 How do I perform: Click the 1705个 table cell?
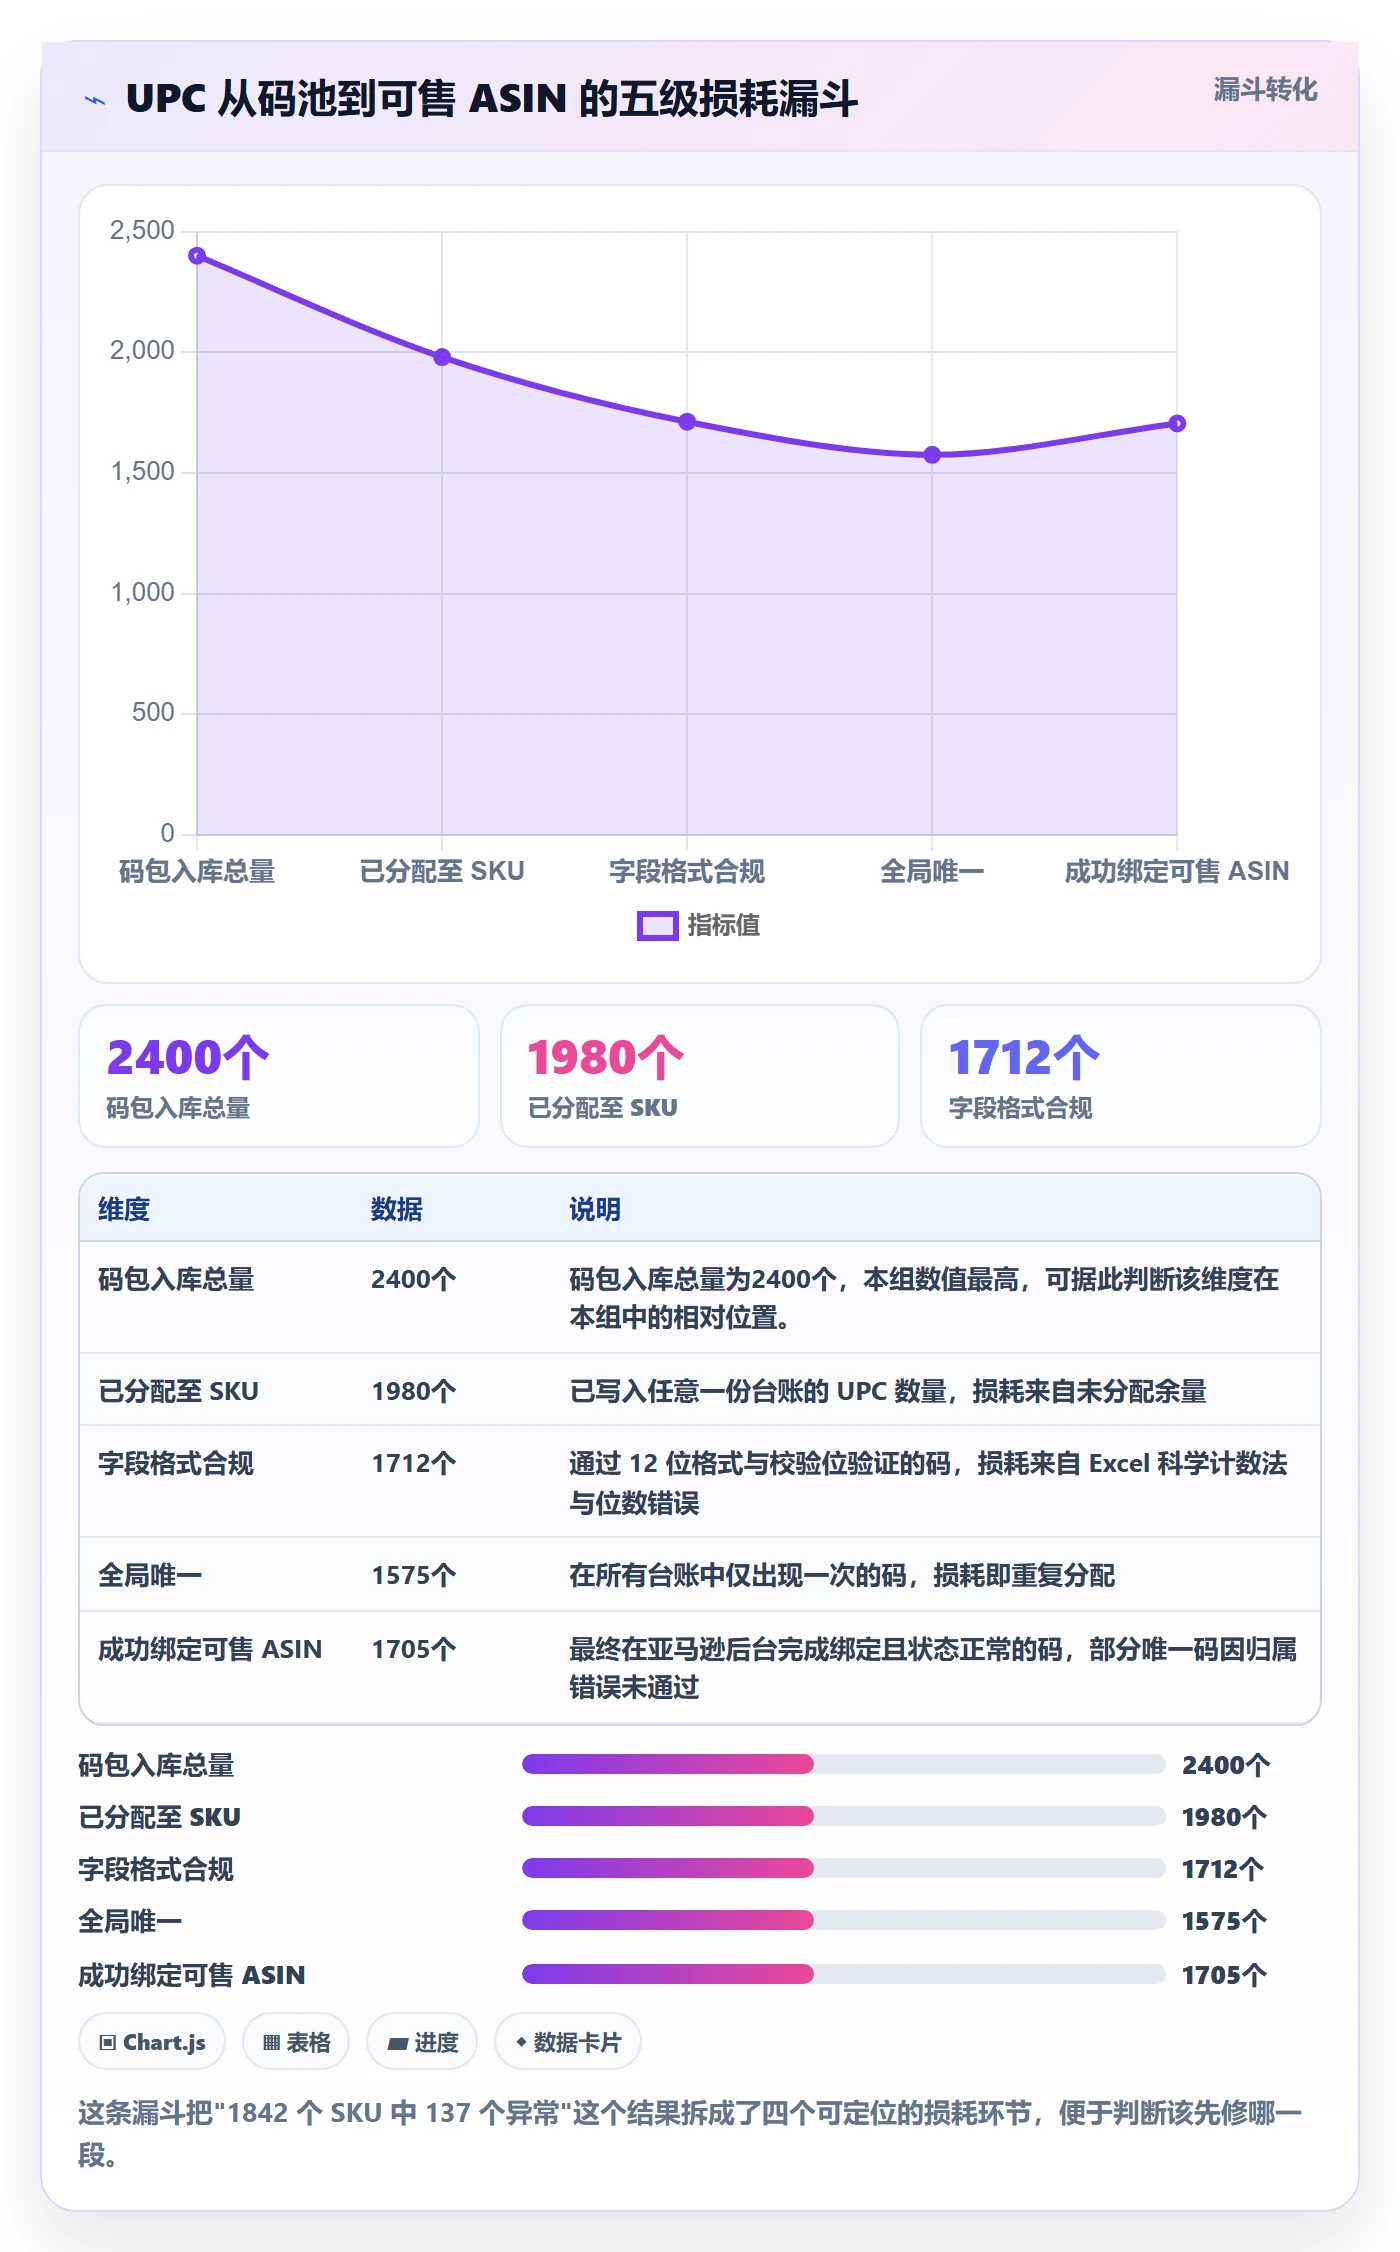[414, 1649]
